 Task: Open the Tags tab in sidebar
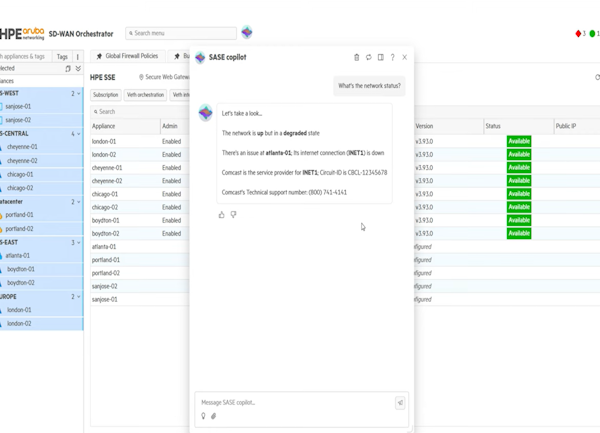(x=62, y=57)
